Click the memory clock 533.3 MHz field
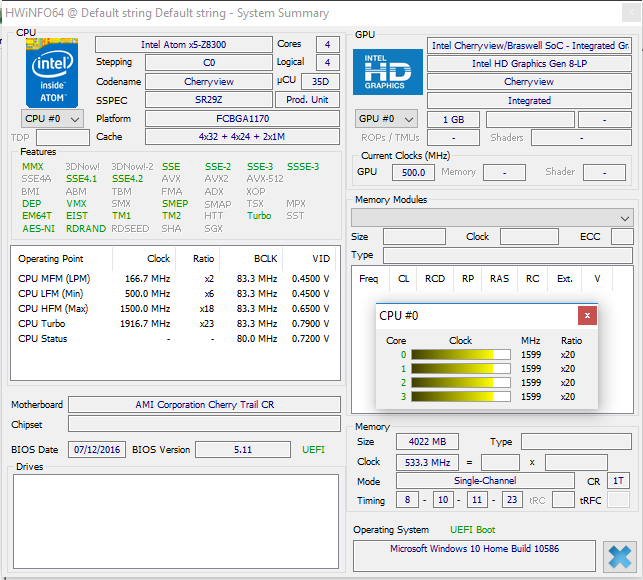The height and width of the screenshot is (580, 643). pos(427,462)
